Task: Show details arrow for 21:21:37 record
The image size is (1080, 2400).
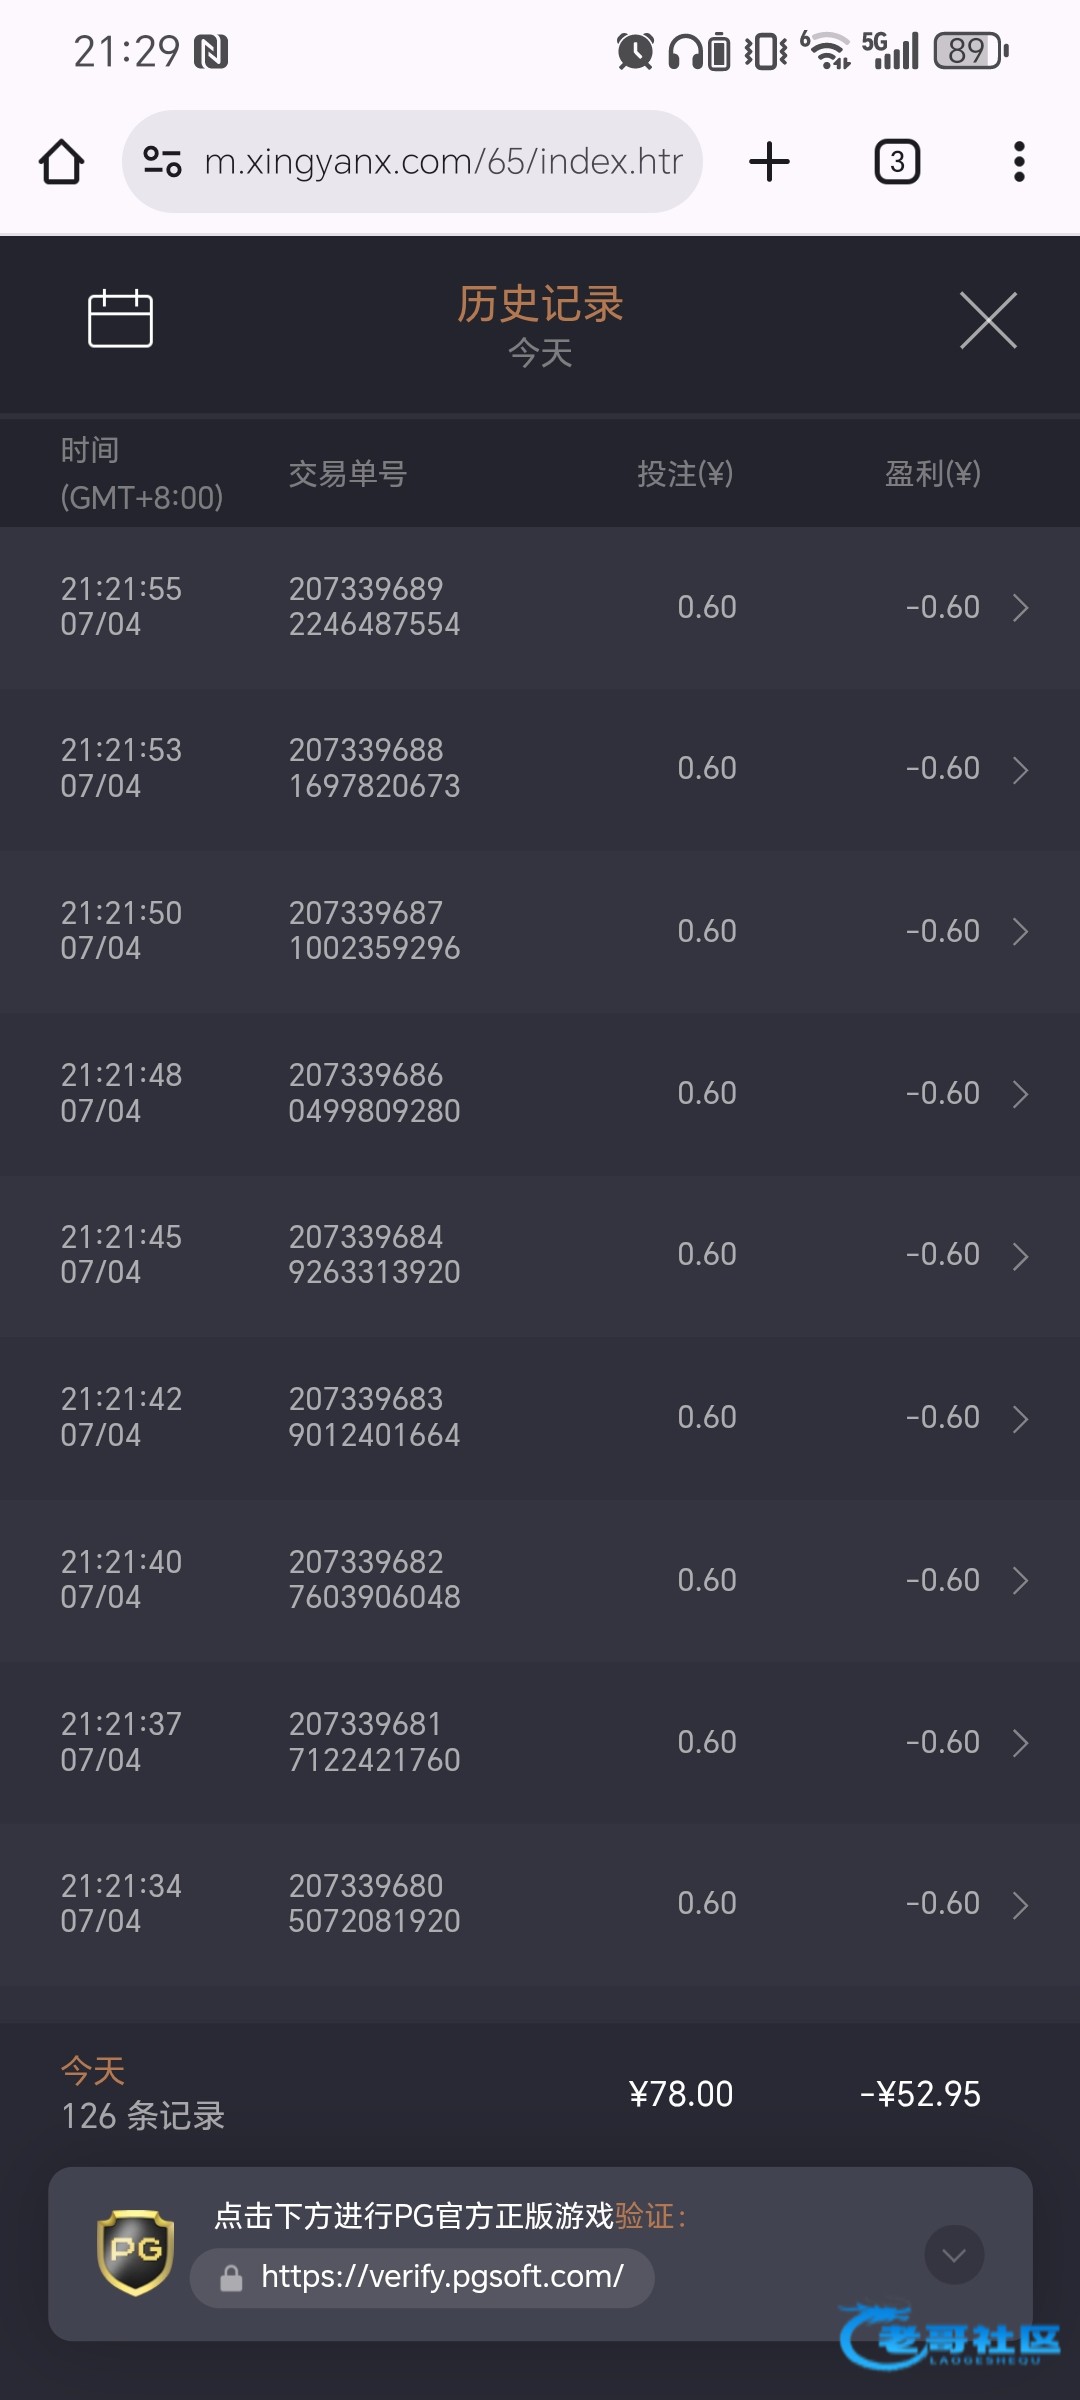Action: [1020, 1743]
